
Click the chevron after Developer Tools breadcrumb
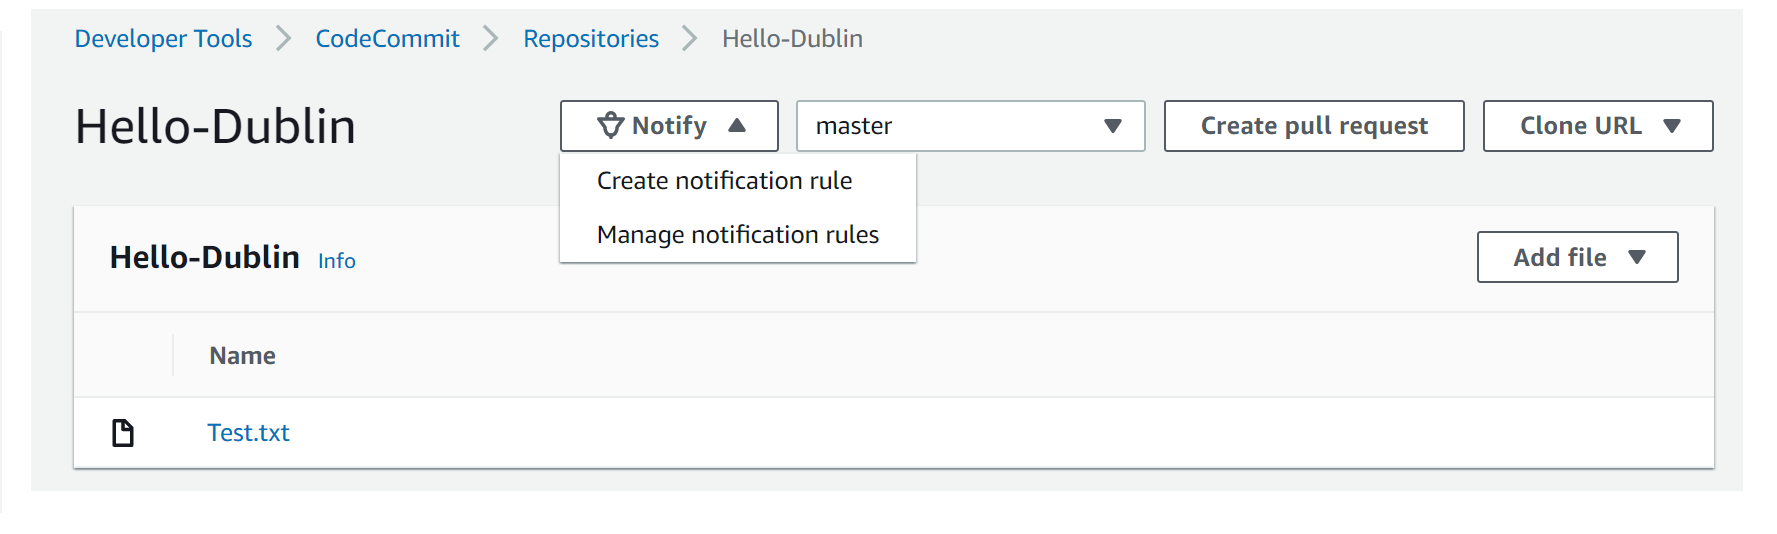(x=284, y=39)
